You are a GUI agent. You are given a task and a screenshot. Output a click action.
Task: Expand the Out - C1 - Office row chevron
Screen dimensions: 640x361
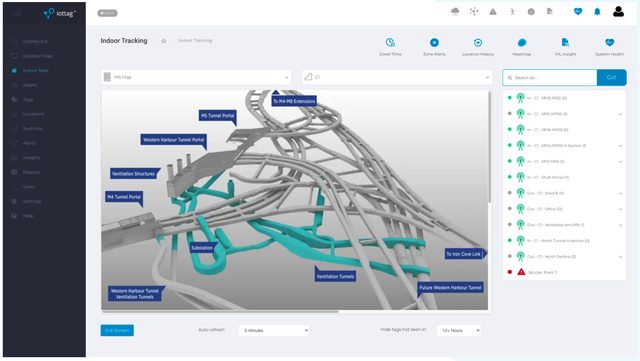click(620, 209)
